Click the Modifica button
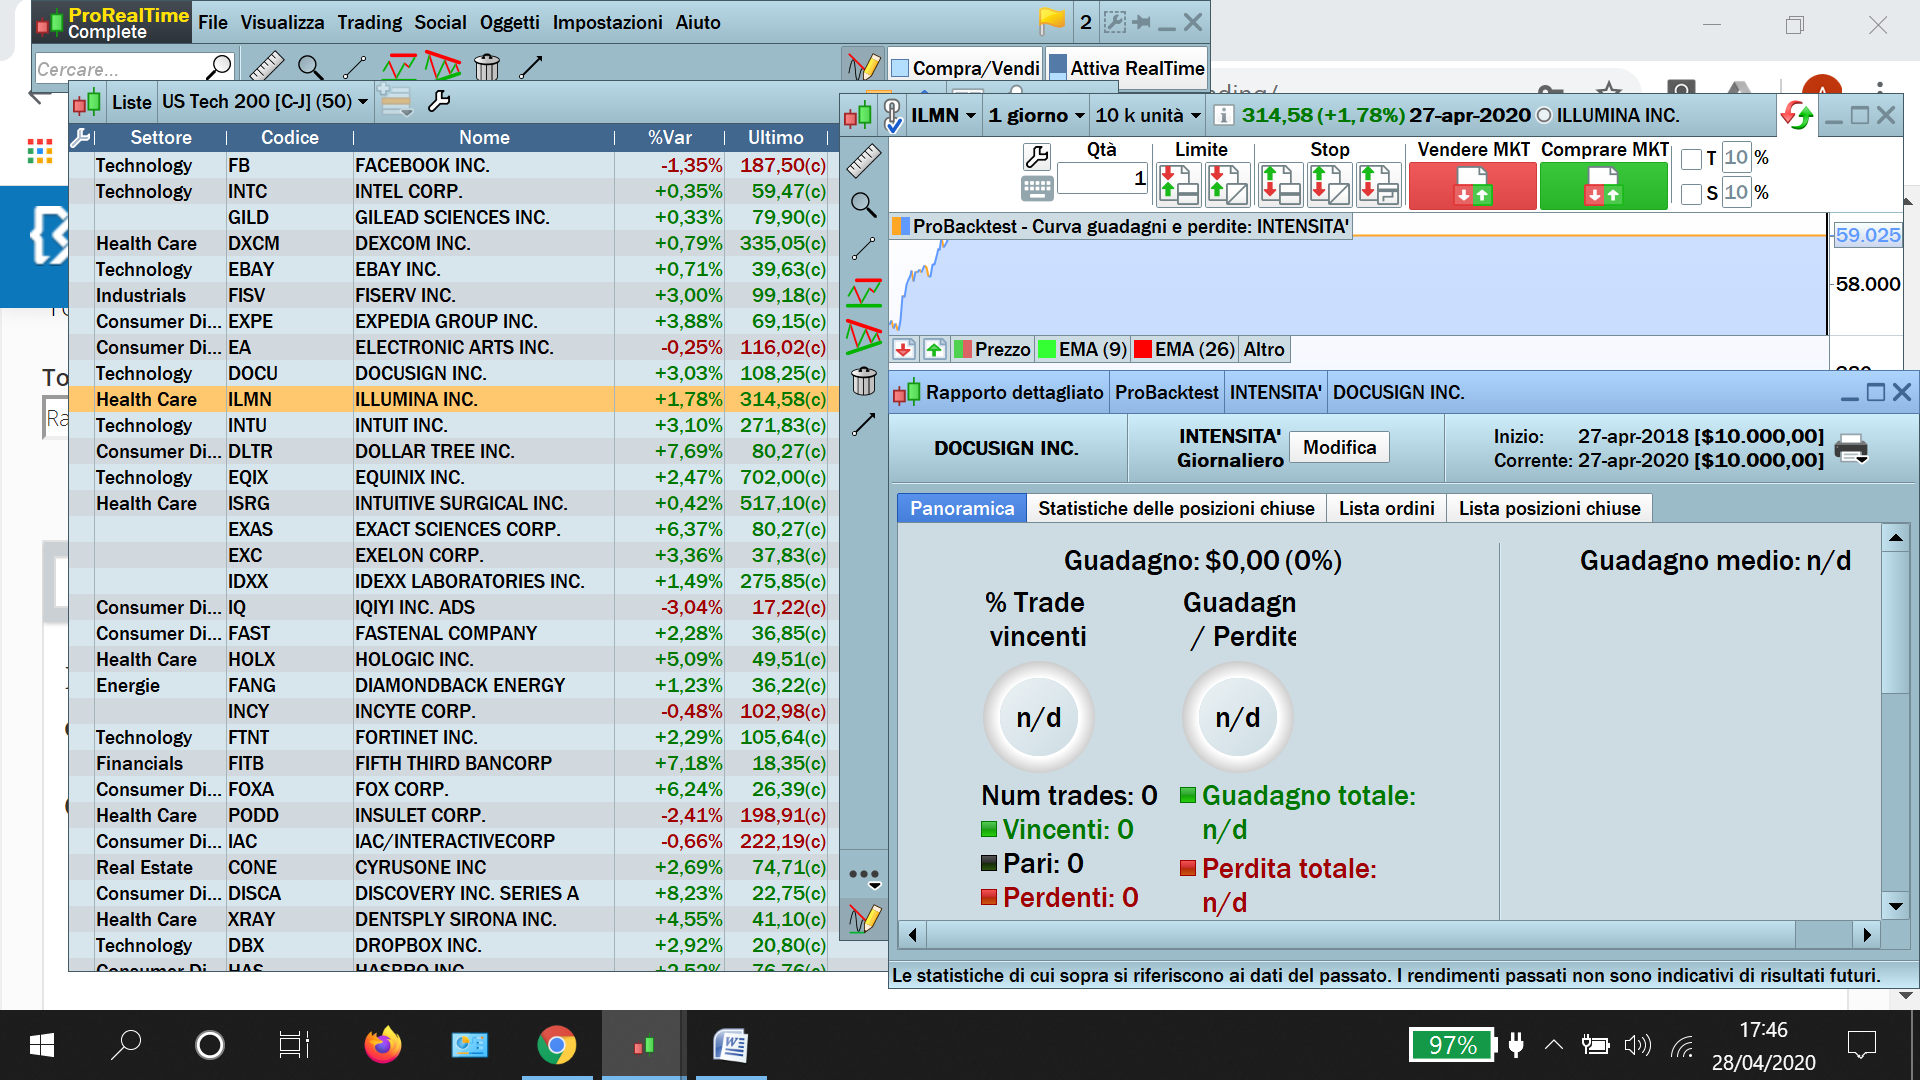Image resolution: width=1920 pixels, height=1080 pixels. [1339, 447]
